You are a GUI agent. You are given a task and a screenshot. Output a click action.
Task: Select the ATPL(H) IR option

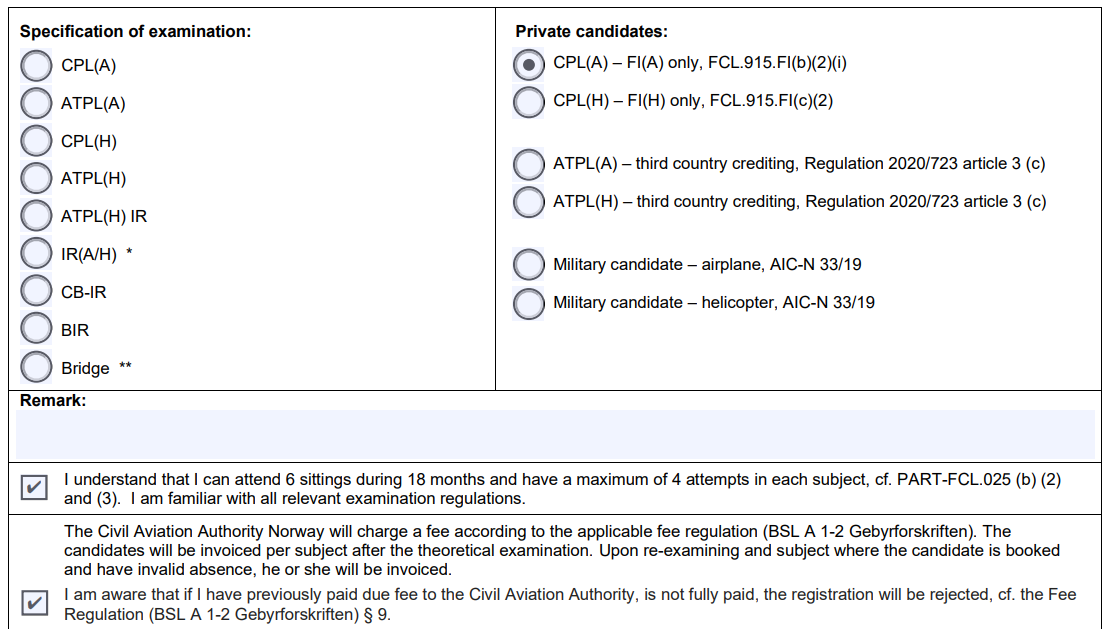click(x=36, y=216)
